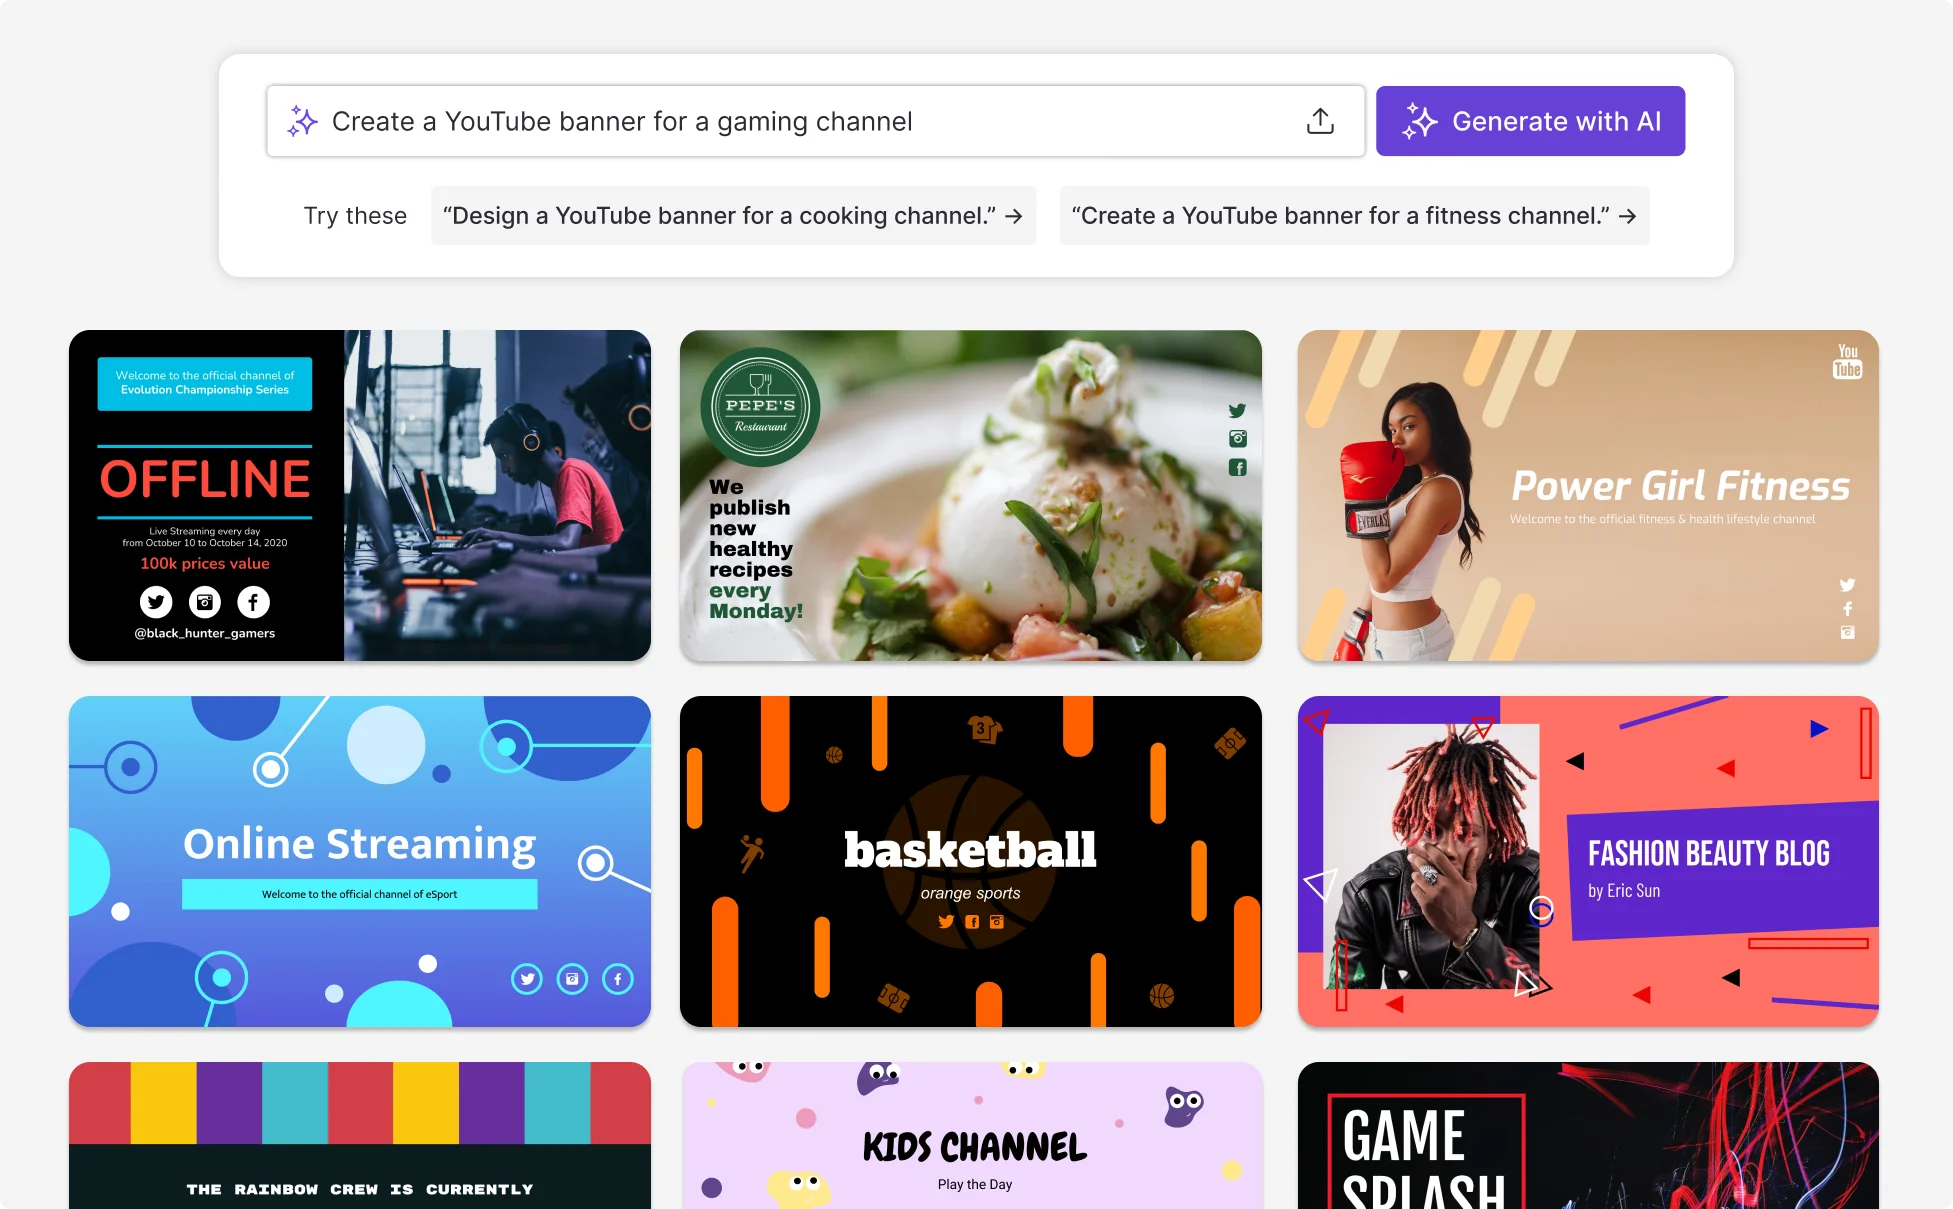1953x1209 pixels.
Task: Click 'Welcome to the official channel of eSport' bar
Action: [360, 894]
